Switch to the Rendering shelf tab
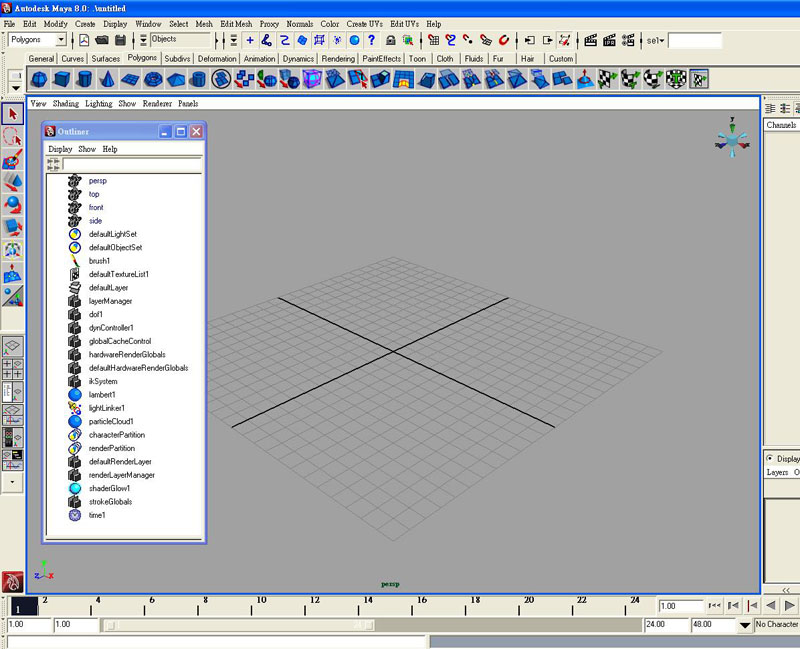The image size is (800, 649). coord(338,59)
